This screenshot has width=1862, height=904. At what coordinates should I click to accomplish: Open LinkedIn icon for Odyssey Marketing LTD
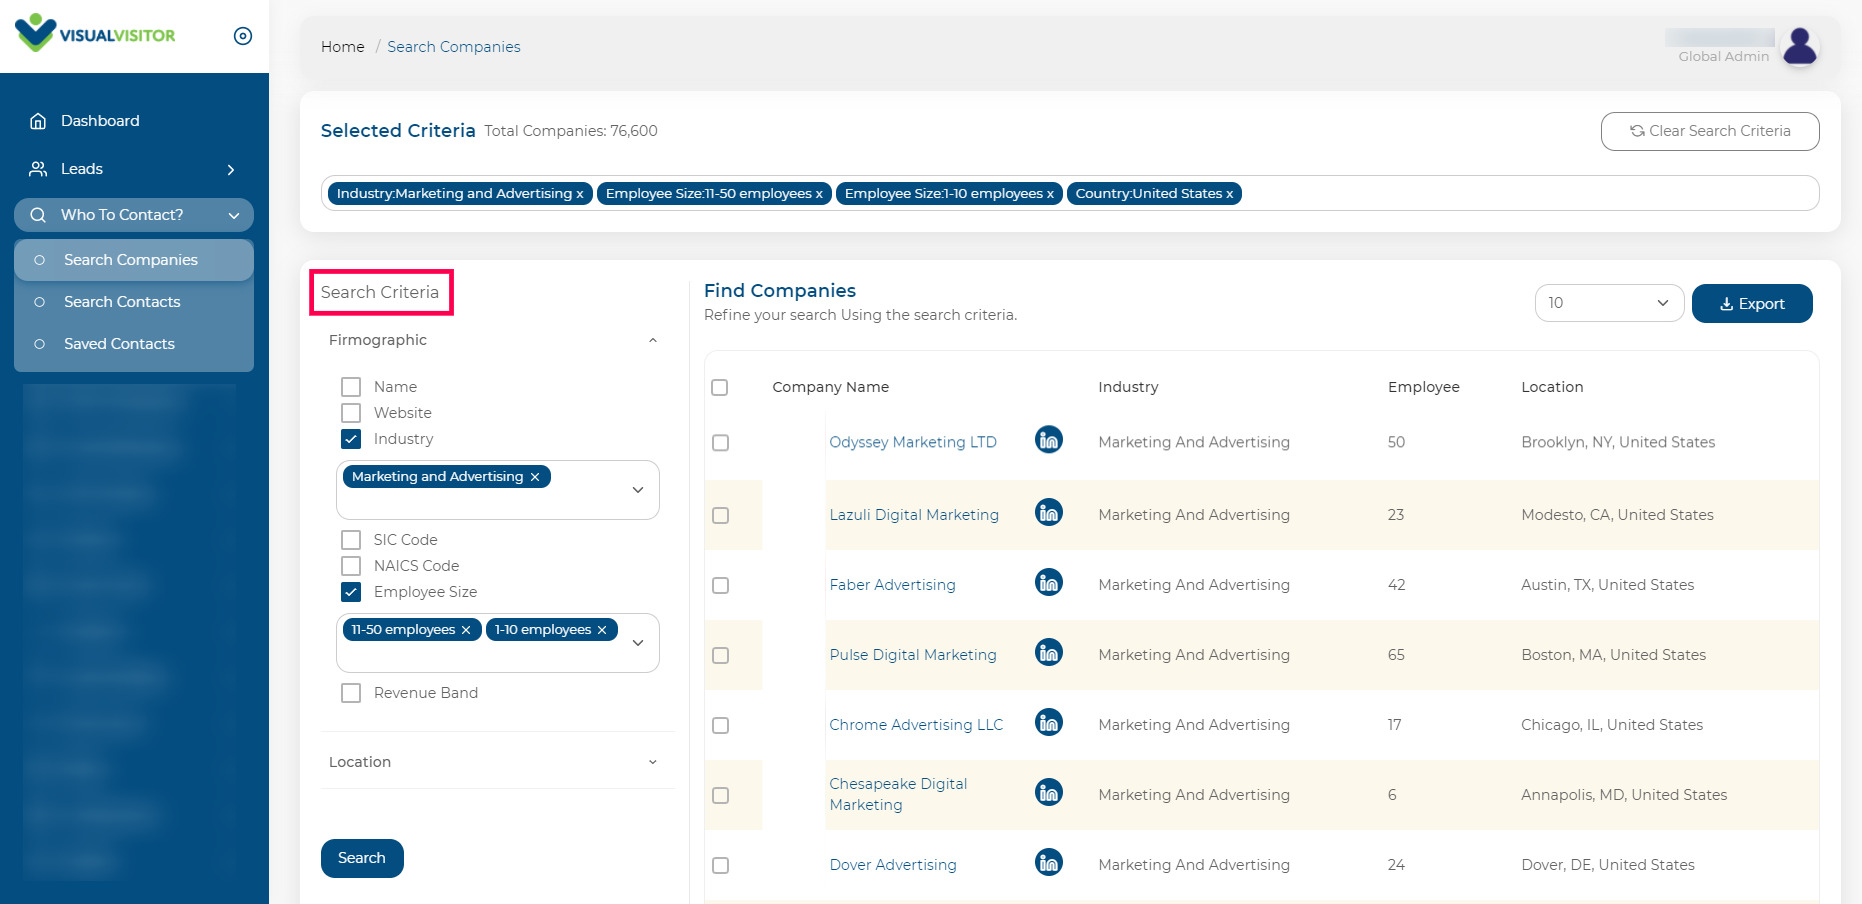click(x=1048, y=440)
